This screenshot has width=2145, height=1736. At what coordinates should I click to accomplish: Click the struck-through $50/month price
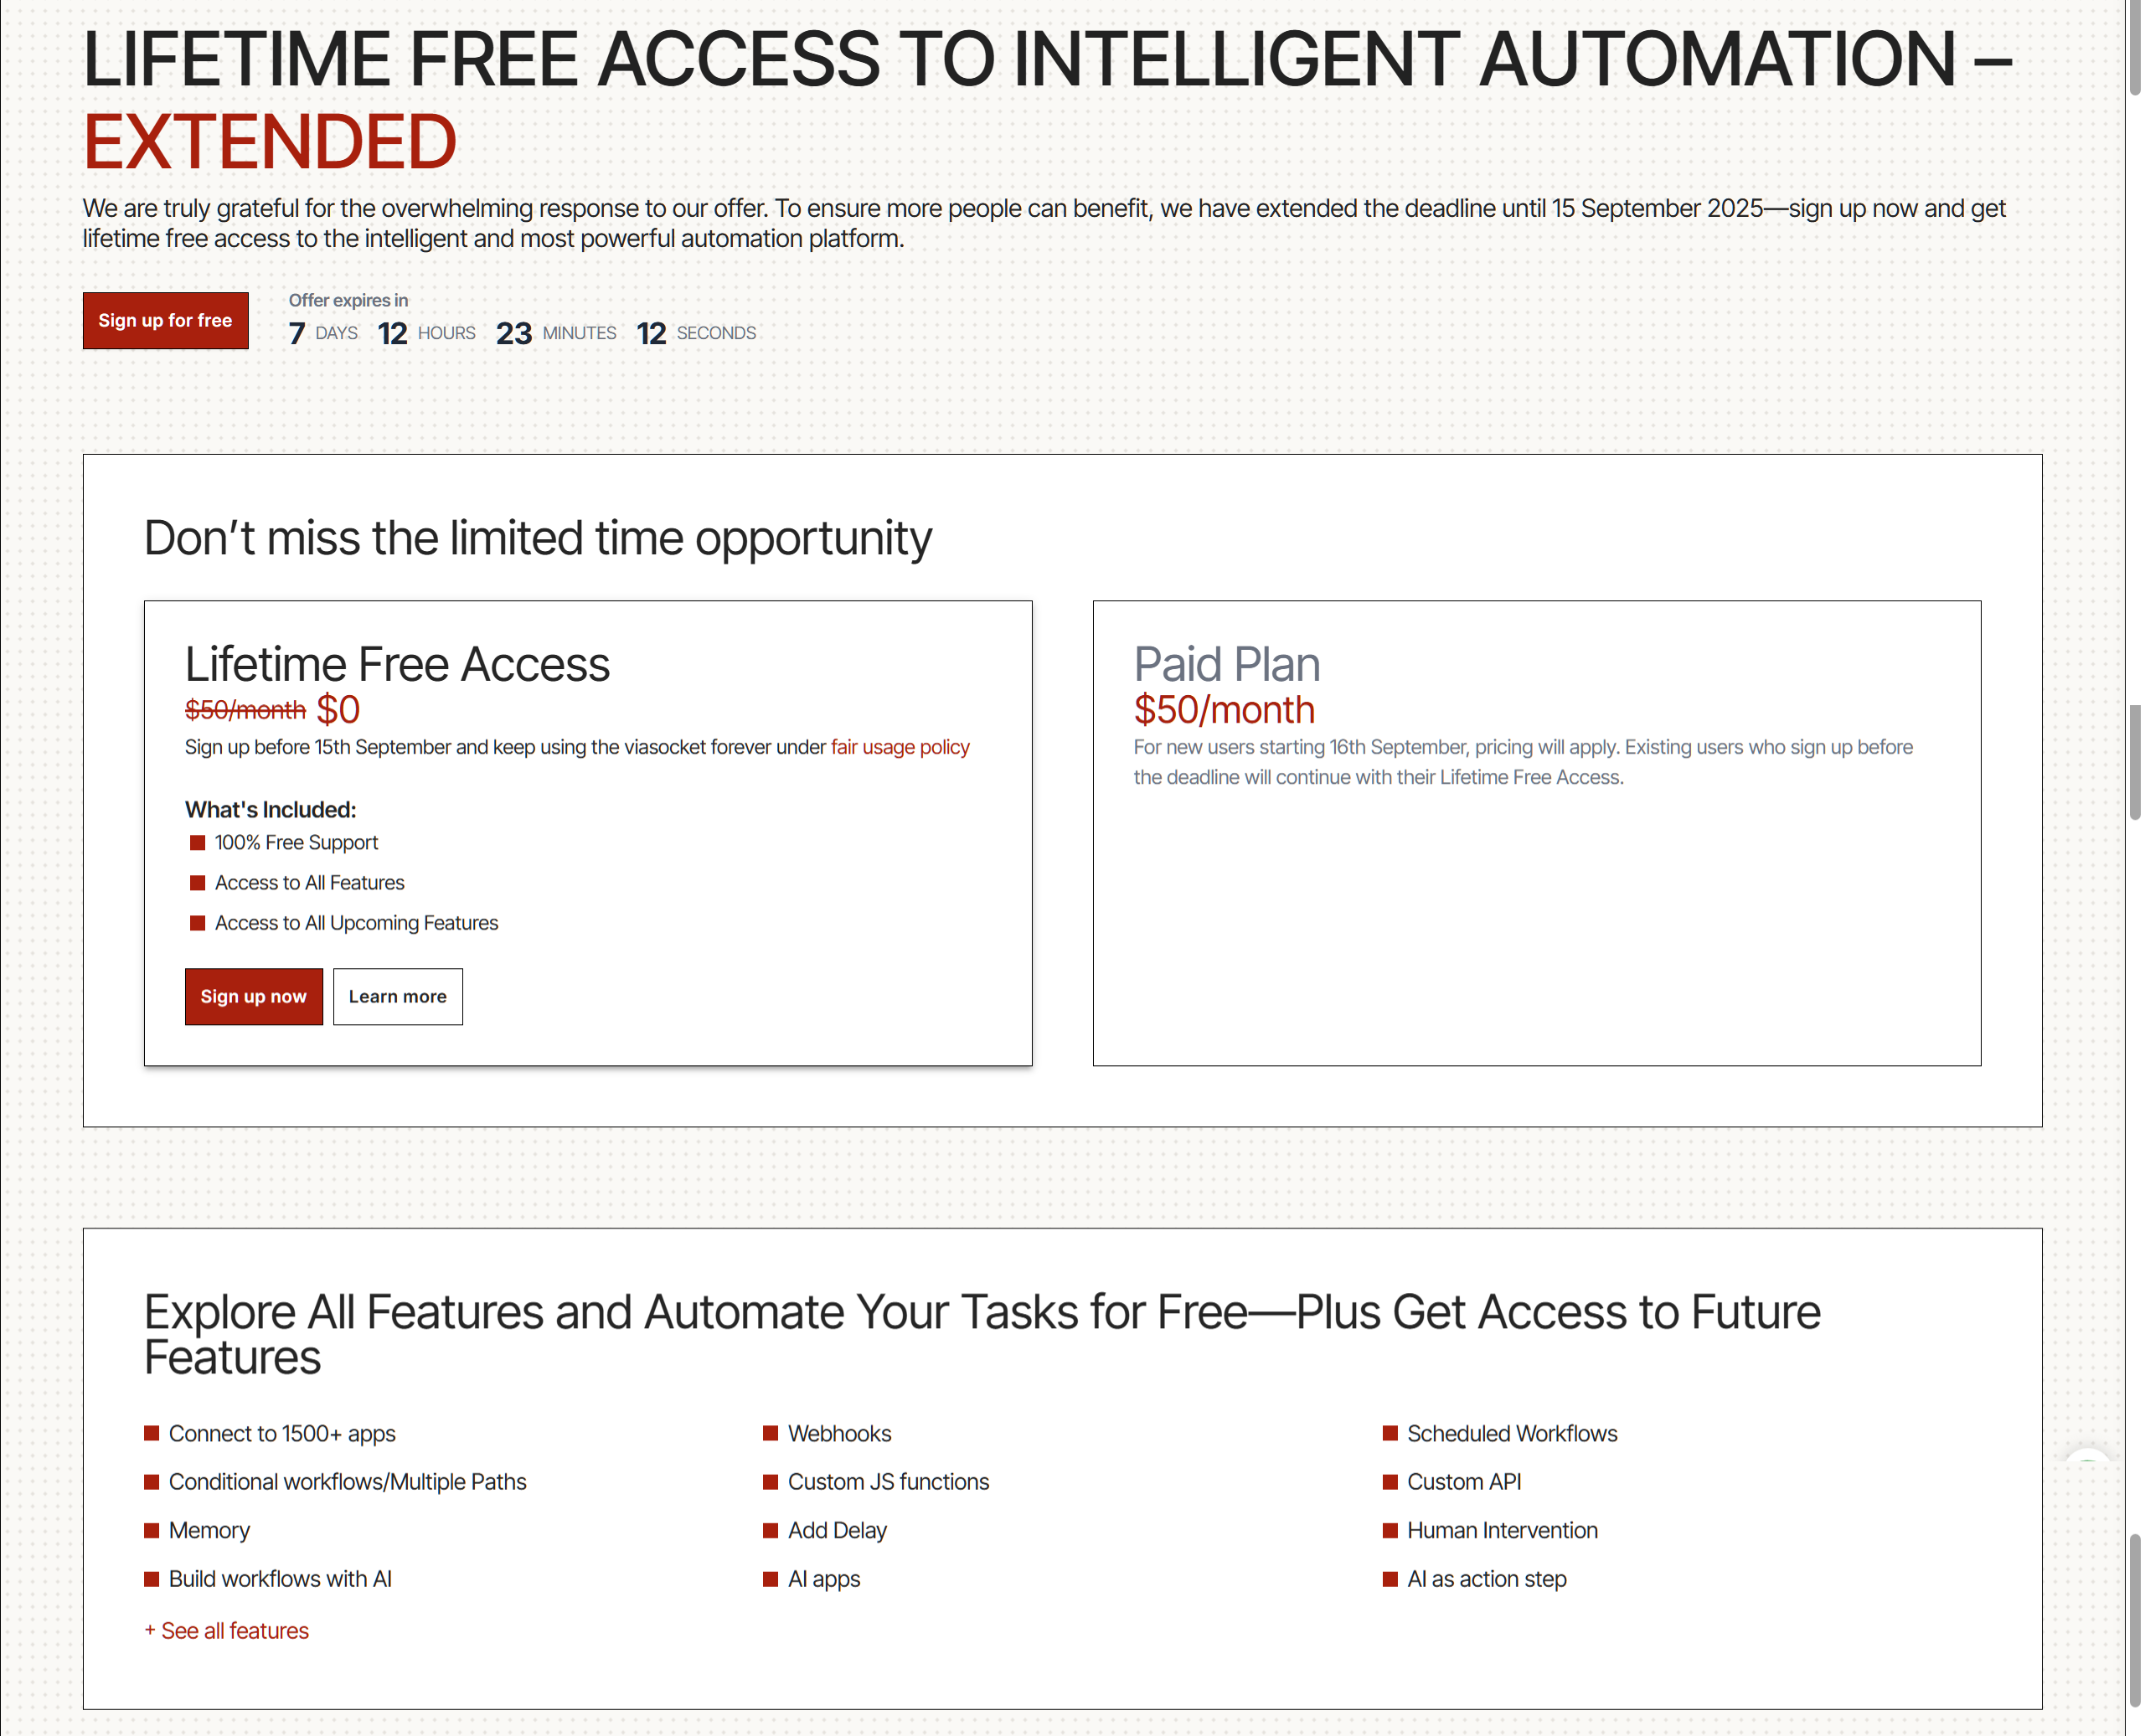pos(245,710)
